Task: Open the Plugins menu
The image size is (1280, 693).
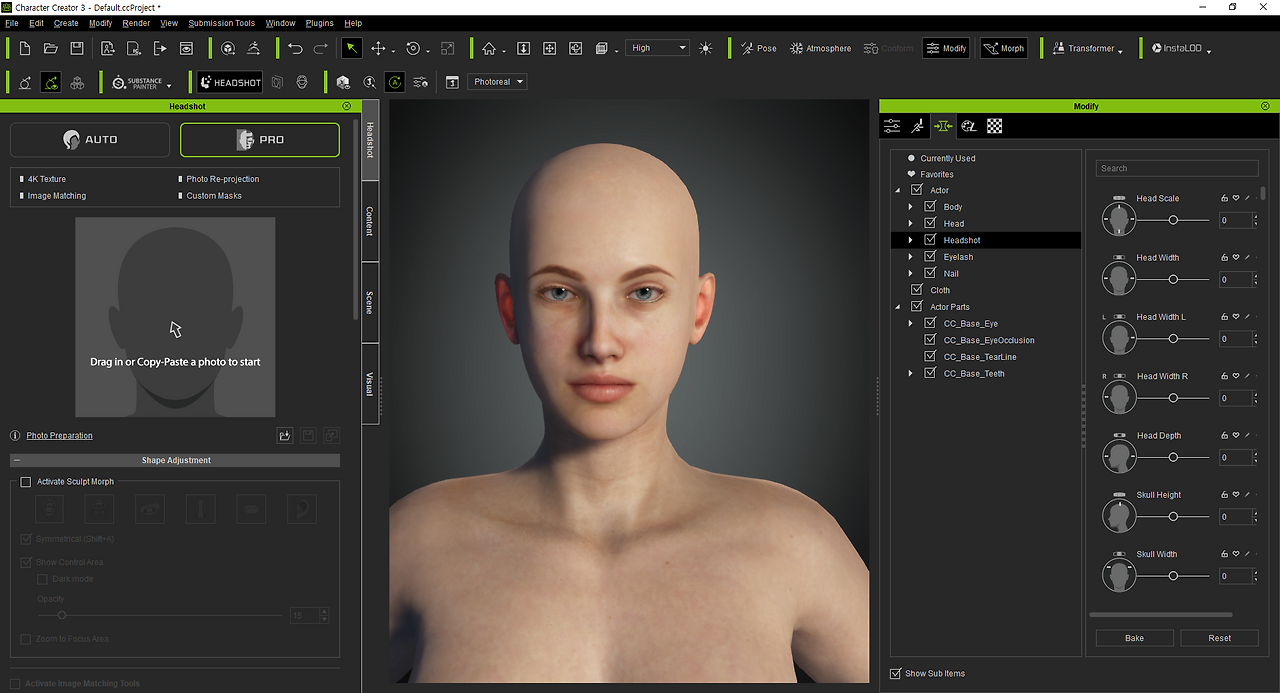Action: [320, 23]
